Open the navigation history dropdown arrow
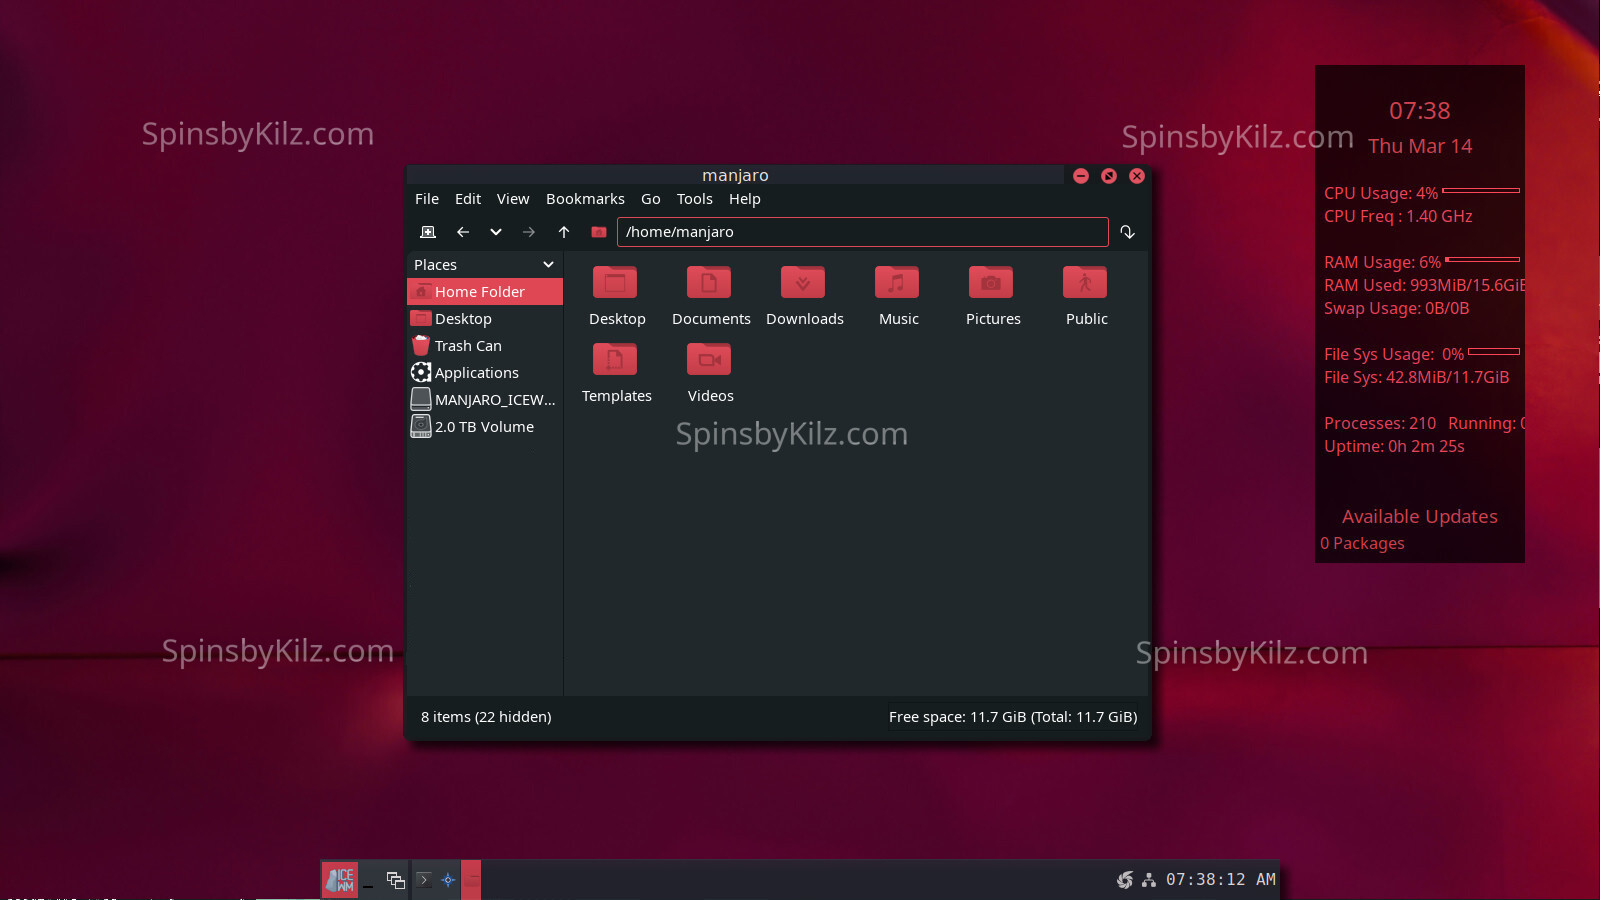The height and width of the screenshot is (900, 1600). pos(495,232)
